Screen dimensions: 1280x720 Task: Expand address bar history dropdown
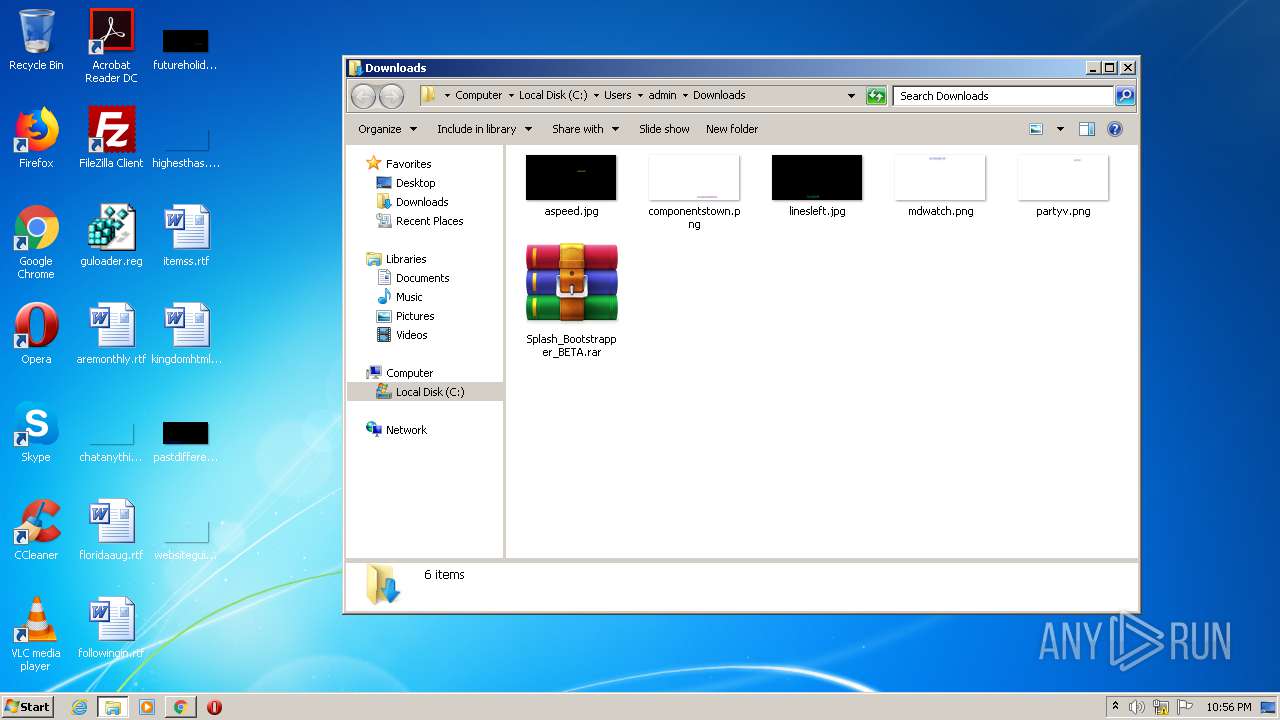851,96
